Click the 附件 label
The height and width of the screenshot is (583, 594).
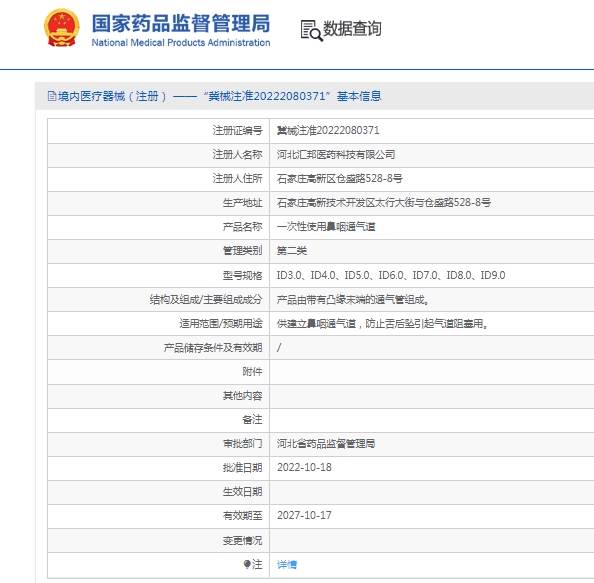click(252, 372)
